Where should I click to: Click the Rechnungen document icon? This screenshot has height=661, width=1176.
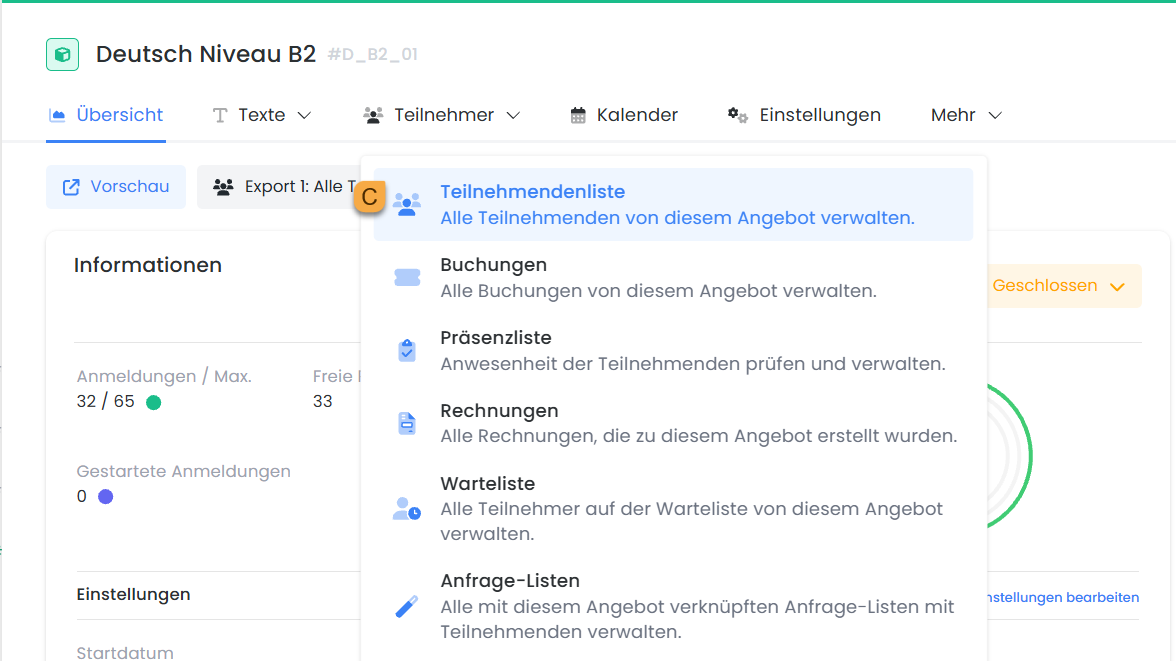(x=406, y=424)
